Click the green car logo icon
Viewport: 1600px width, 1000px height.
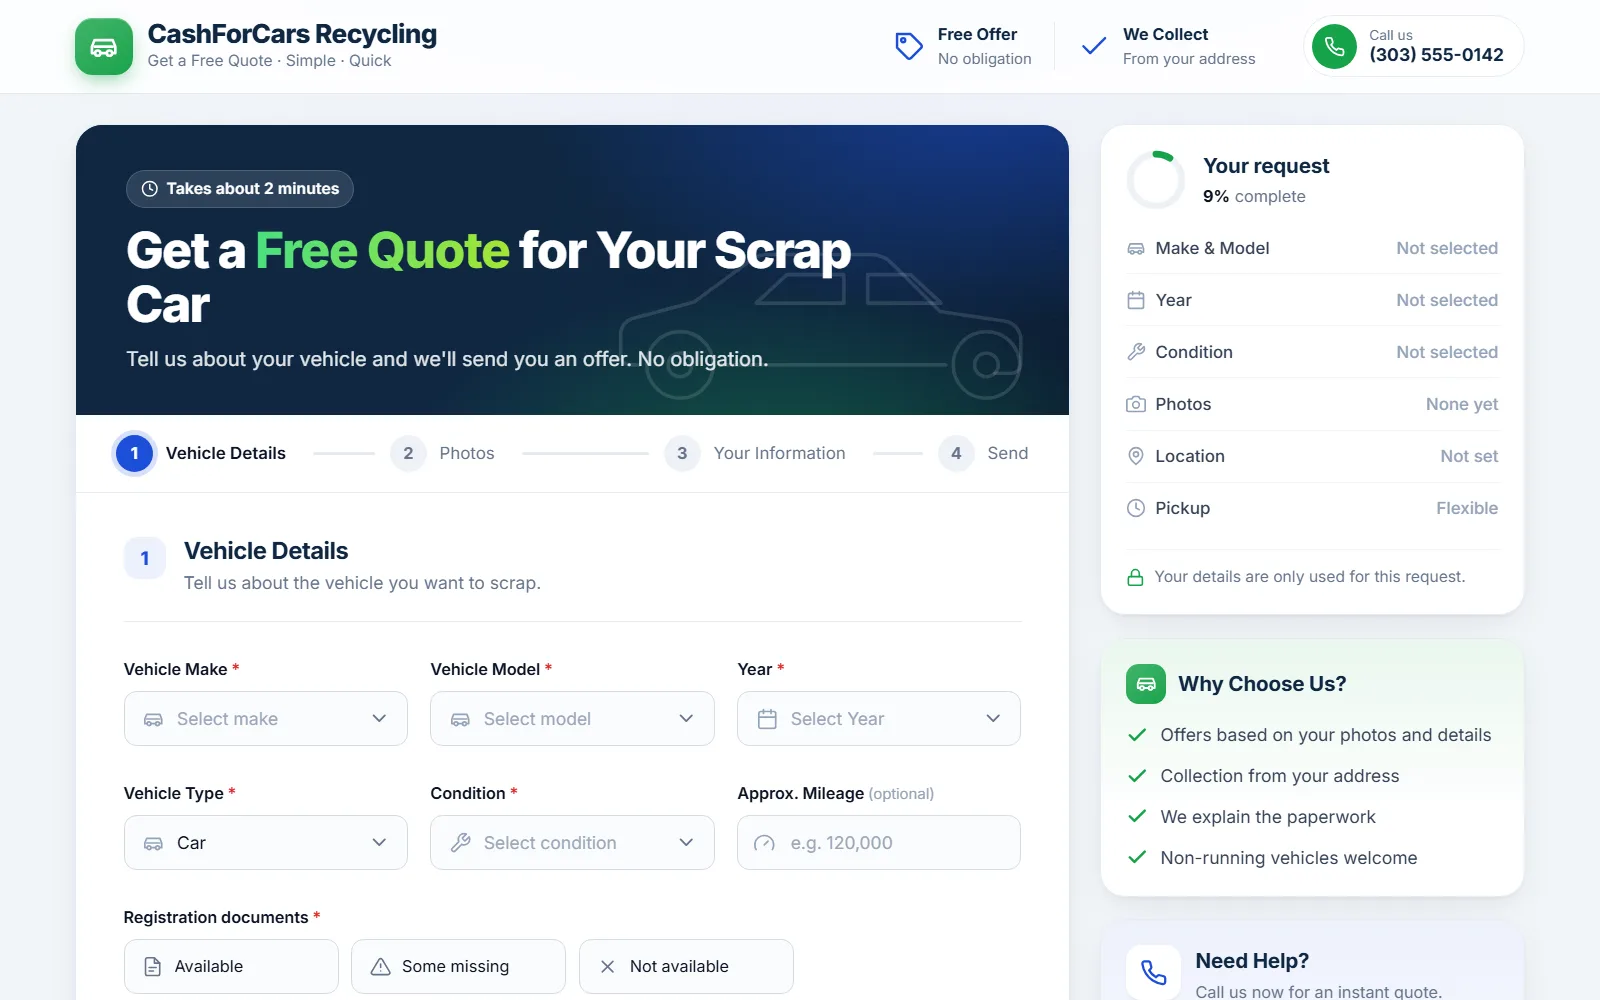click(x=104, y=47)
